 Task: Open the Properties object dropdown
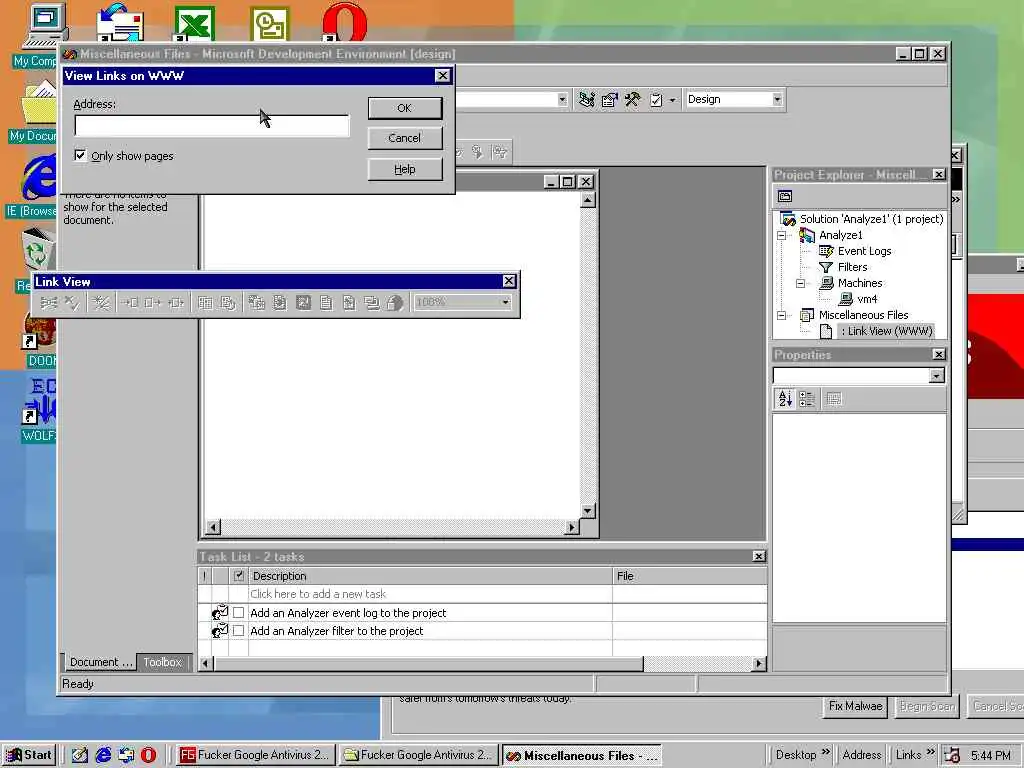click(937, 376)
